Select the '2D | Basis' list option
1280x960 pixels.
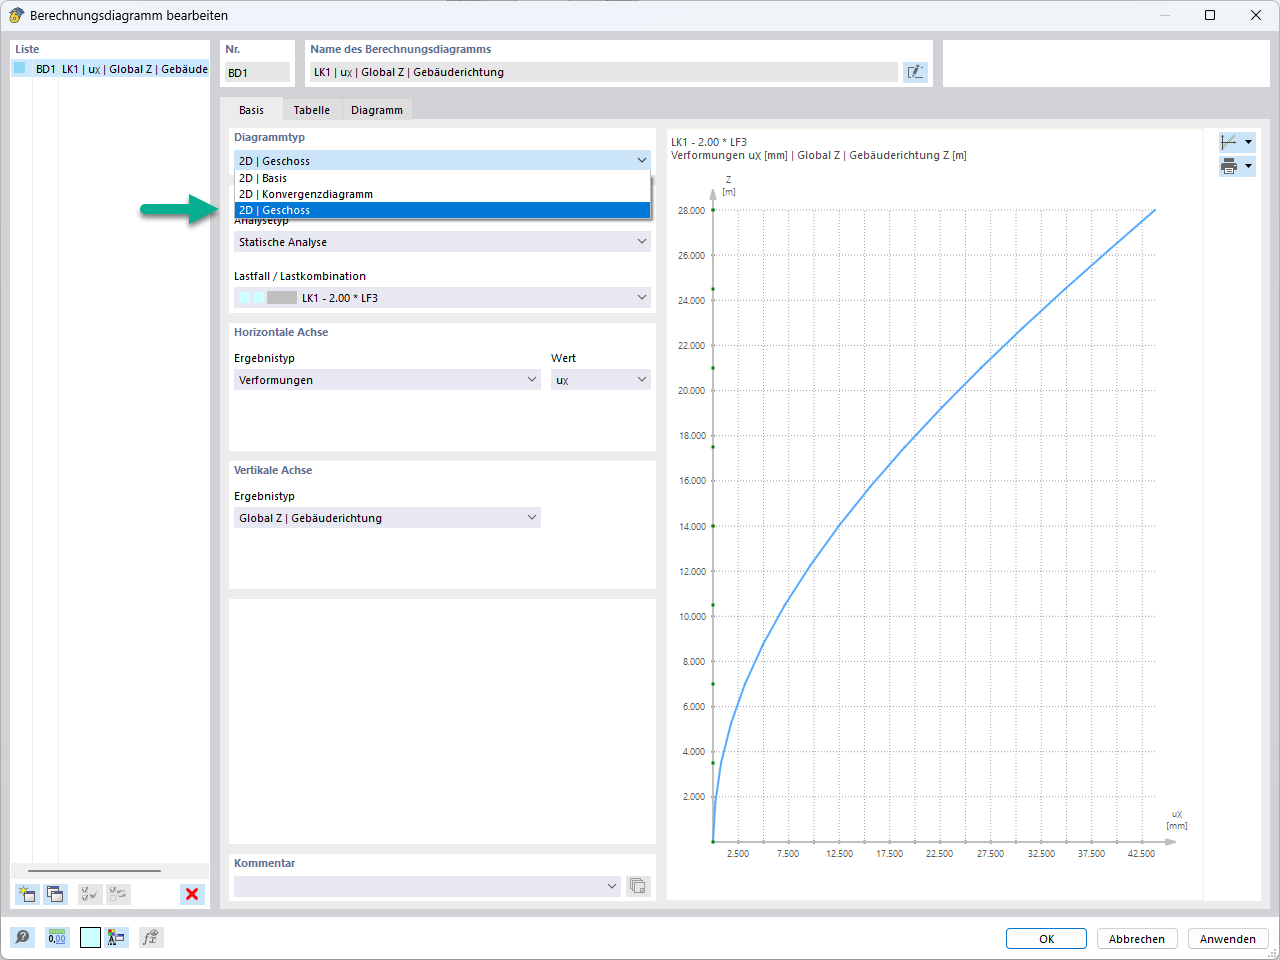tap(442, 178)
